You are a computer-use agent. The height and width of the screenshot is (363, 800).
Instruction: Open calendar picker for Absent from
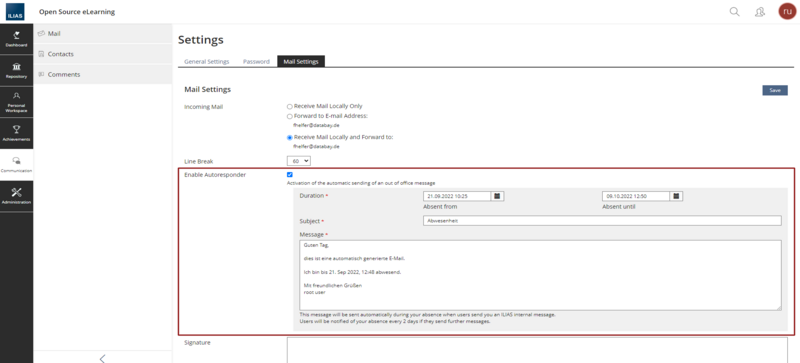click(497, 196)
